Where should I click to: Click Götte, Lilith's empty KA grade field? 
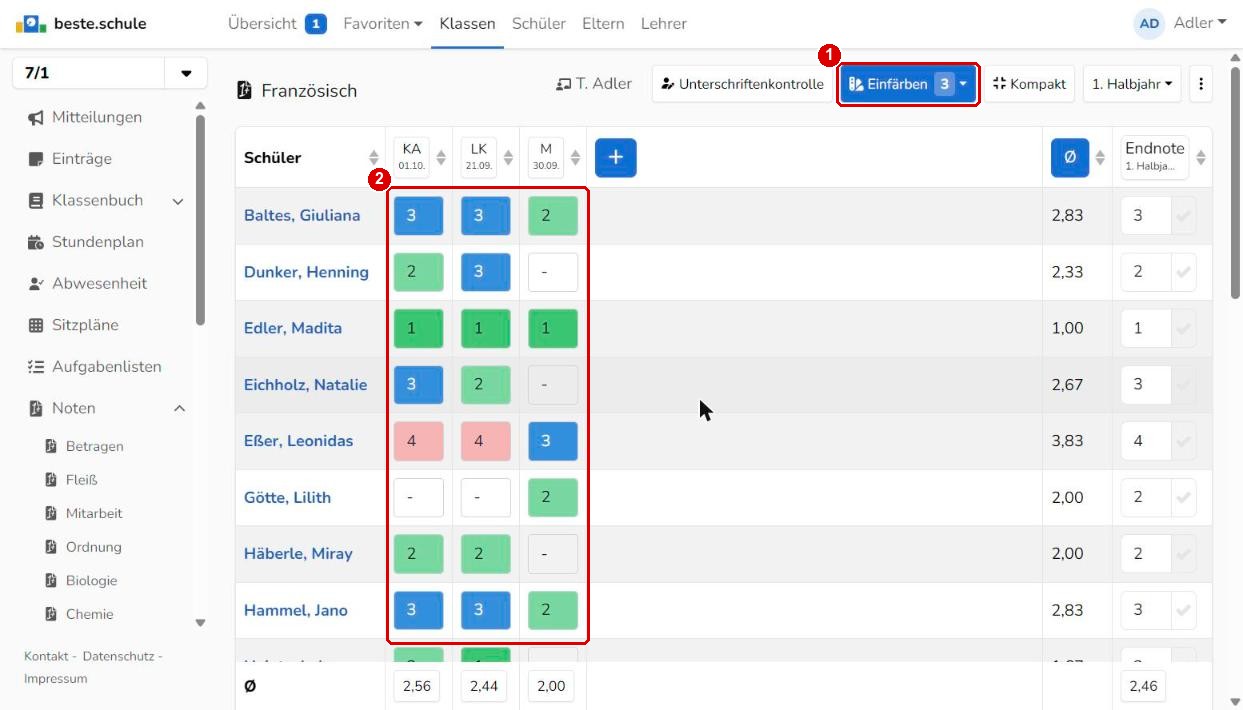tap(418, 498)
